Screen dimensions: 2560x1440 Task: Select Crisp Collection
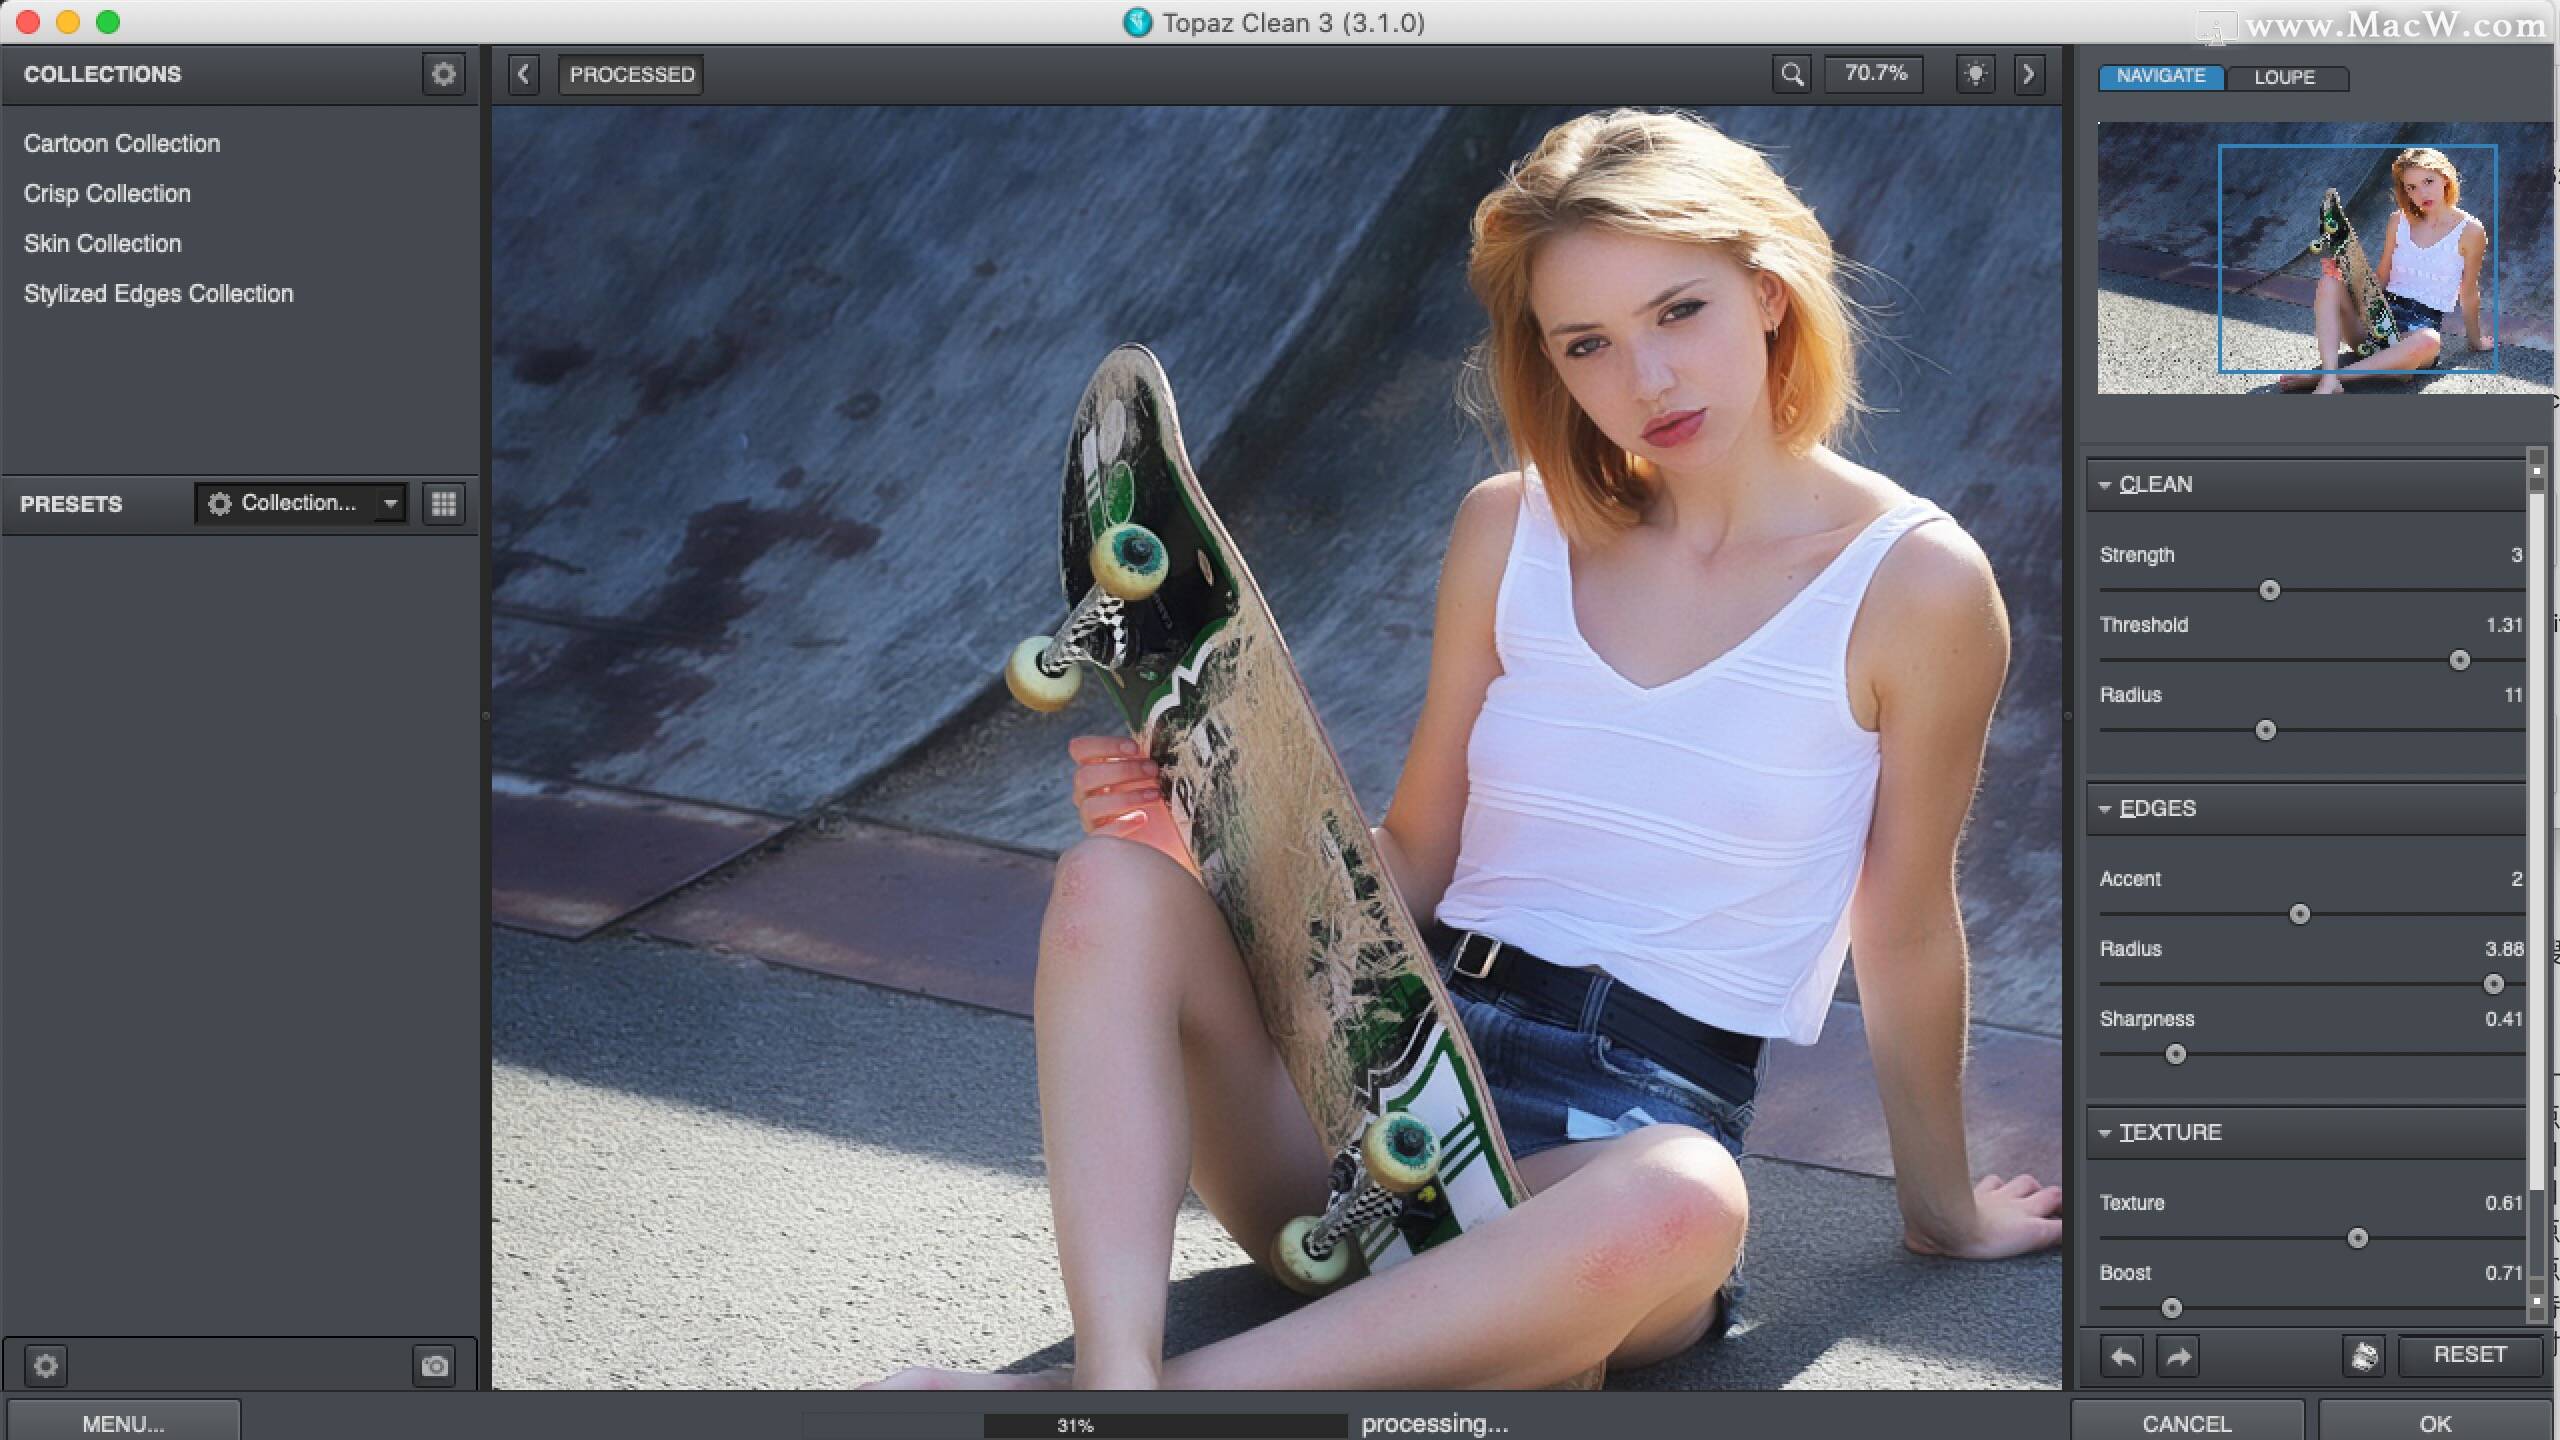[x=107, y=193]
